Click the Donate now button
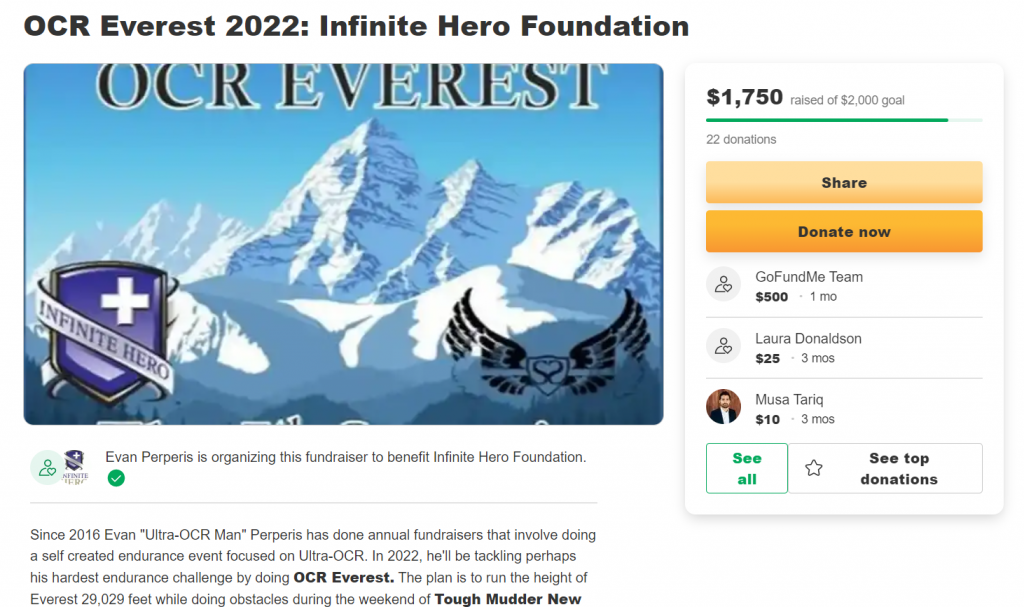Image resolution: width=1024 pixels, height=607 pixels. point(843,231)
